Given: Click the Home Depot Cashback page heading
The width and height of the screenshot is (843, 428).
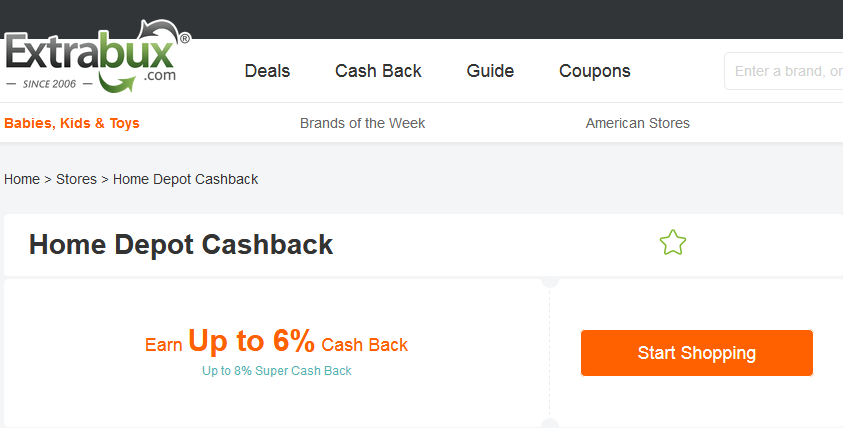Looking at the screenshot, I should [181, 245].
